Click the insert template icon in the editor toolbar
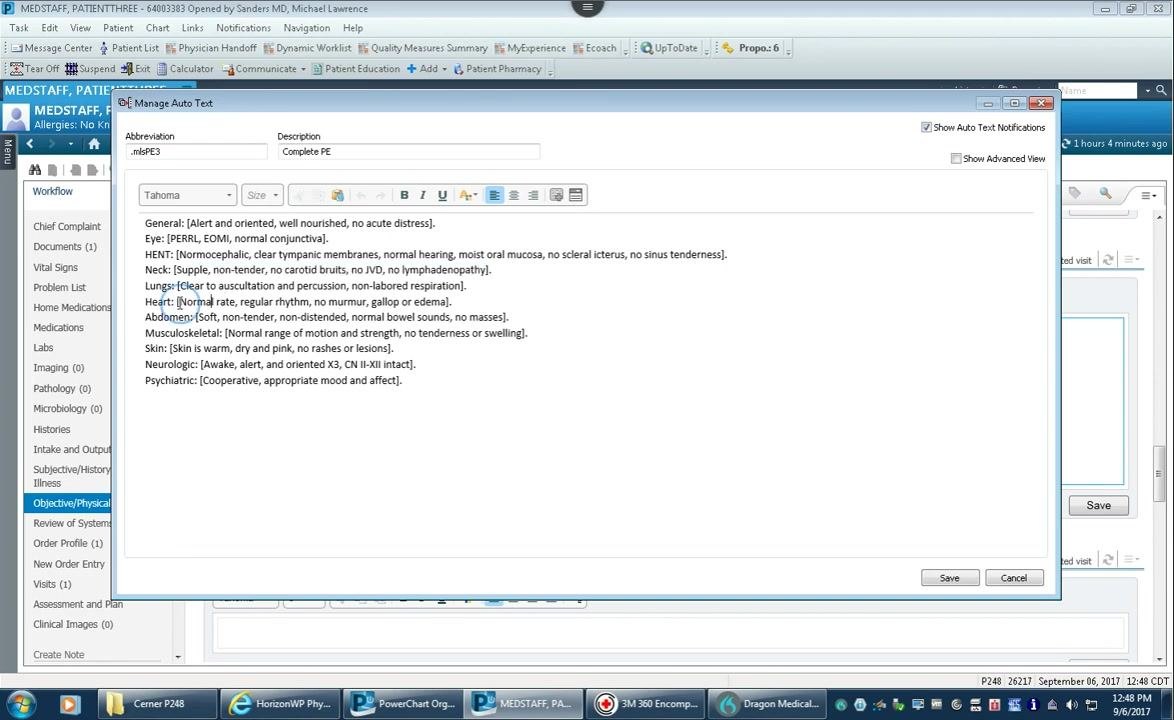Screen dimensions: 1174x720 click(x=556, y=195)
